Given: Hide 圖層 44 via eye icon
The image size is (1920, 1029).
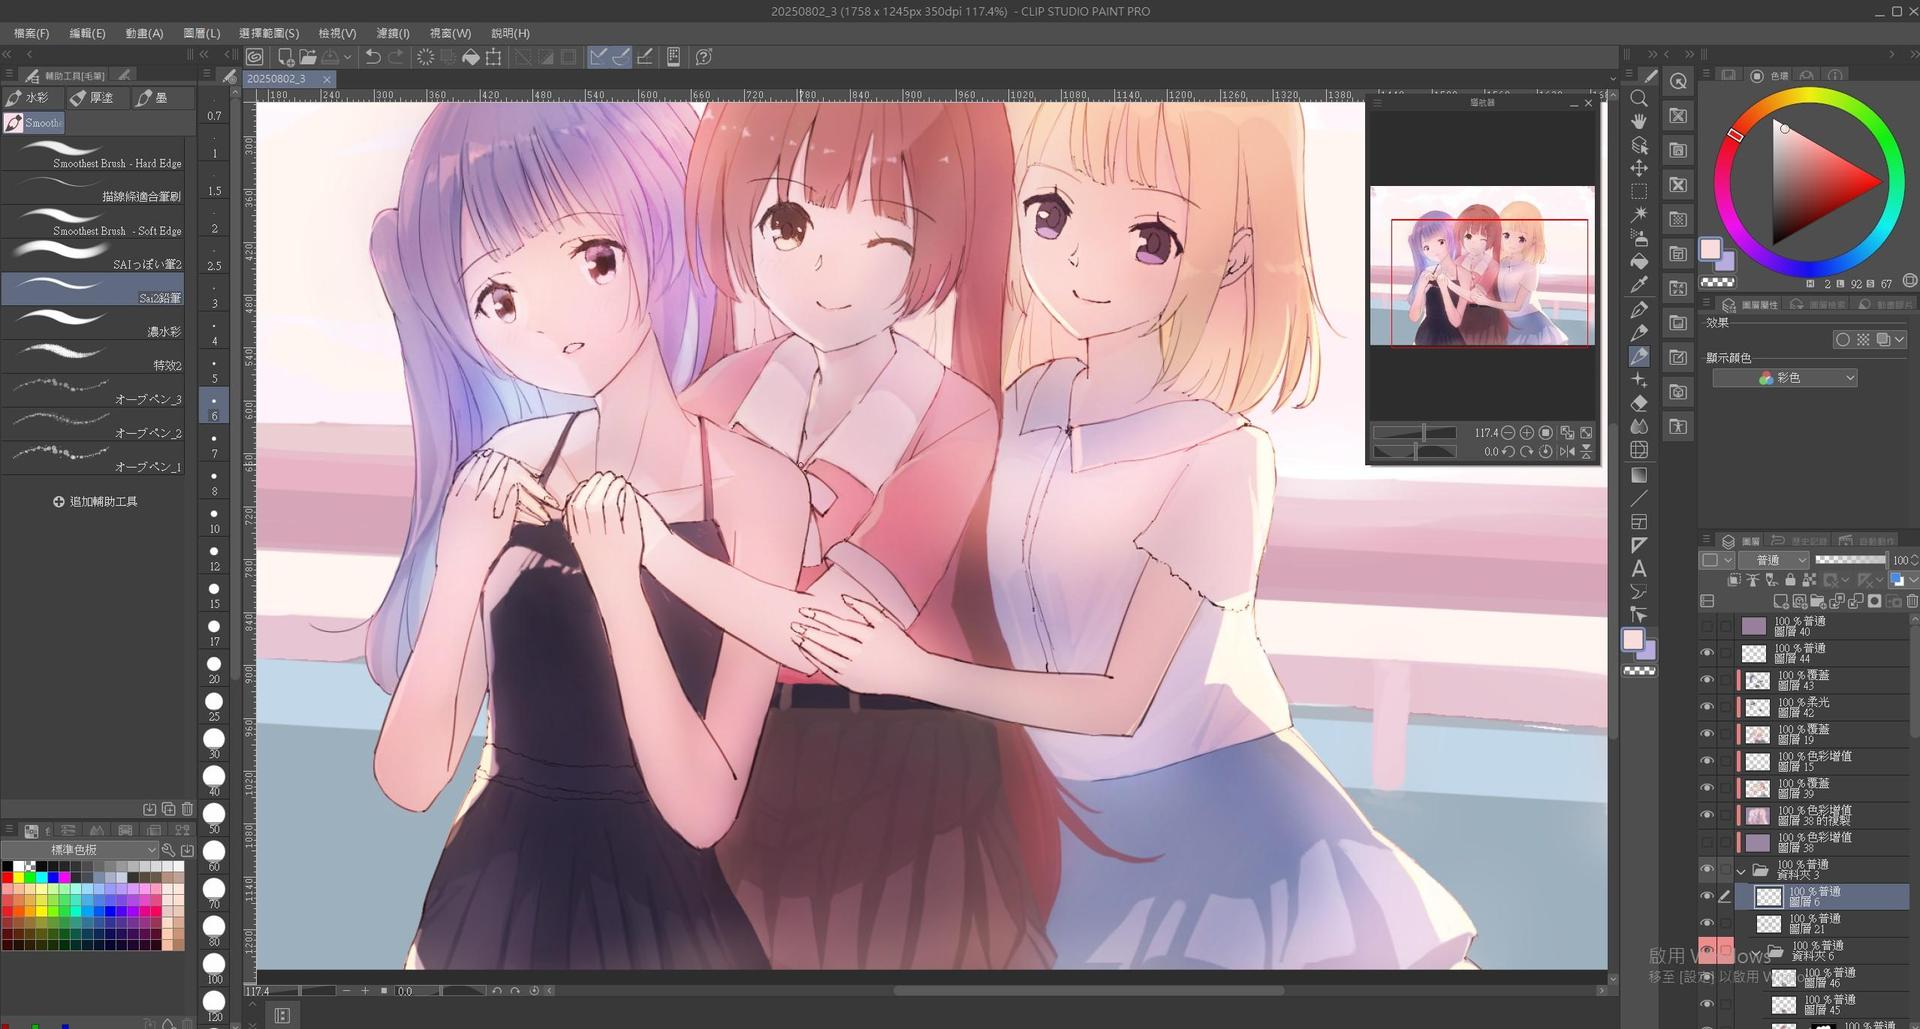Looking at the screenshot, I should [x=1707, y=653].
